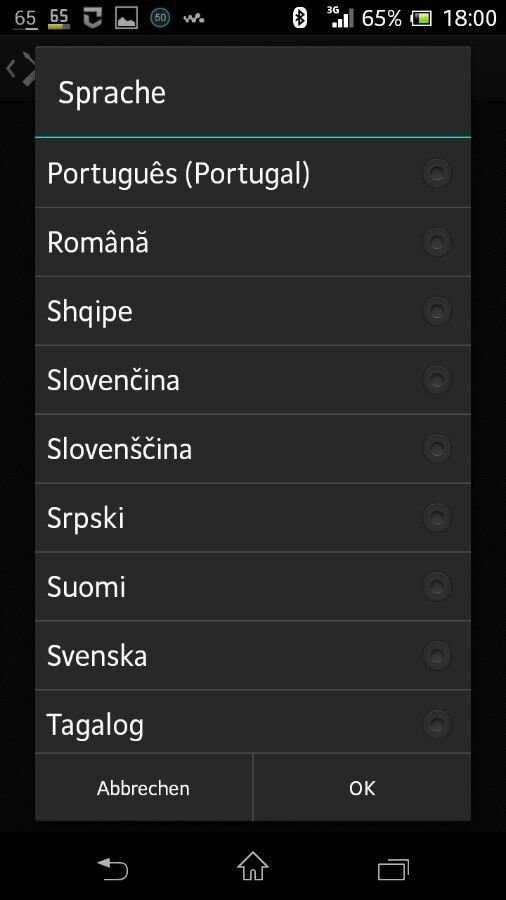This screenshot has height=900, width=506.
Task: Tap the Android back navigation icon
Action: pos(112,868)
